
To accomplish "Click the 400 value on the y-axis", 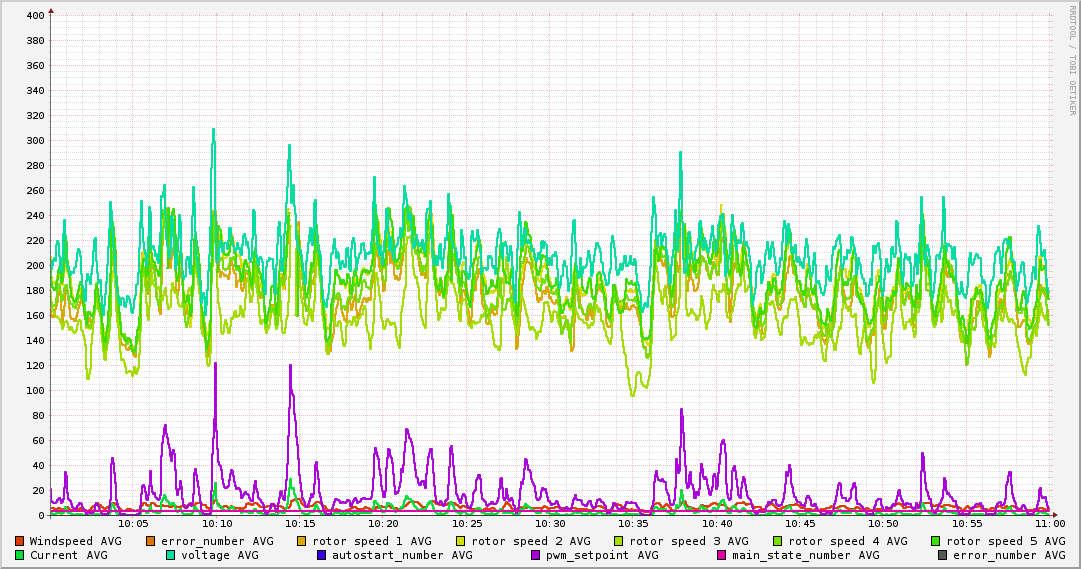I will pos(34,16).
